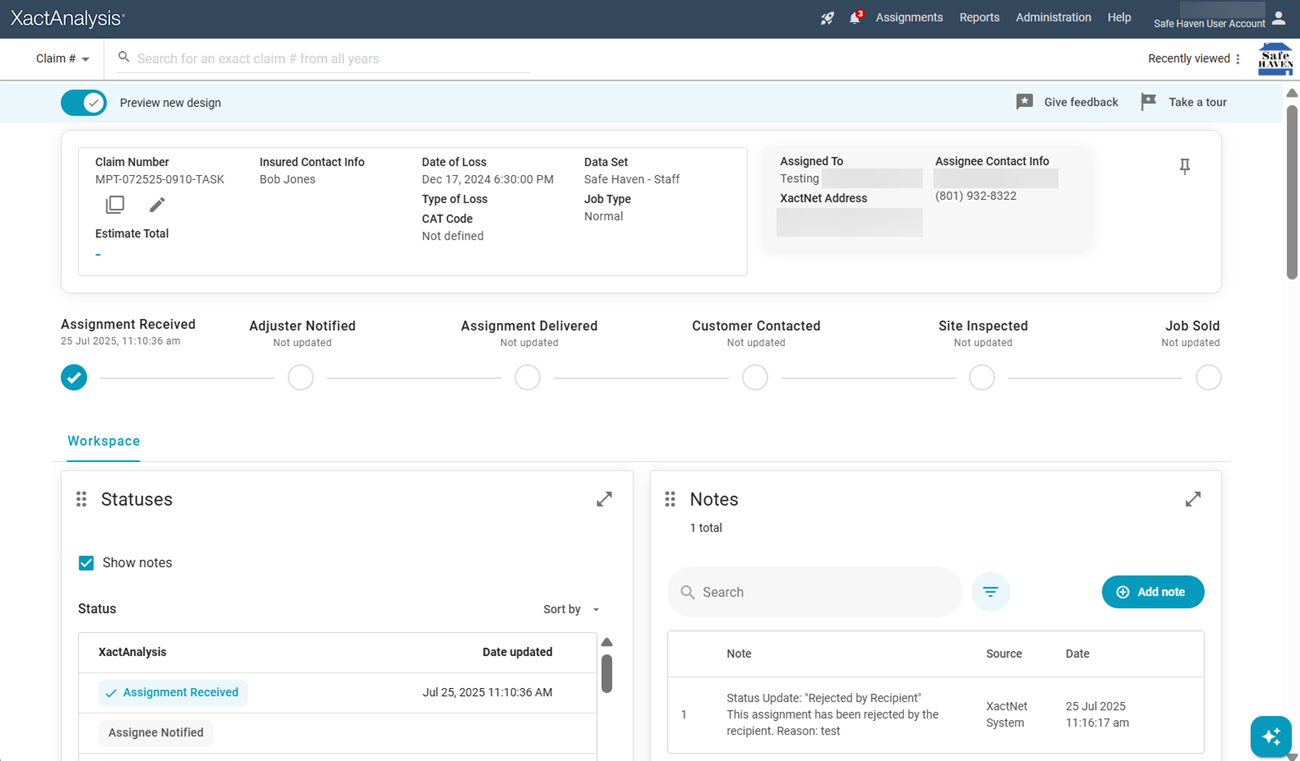The image size is (1300, 761).
Task: Uncheck the Show notes checkbox
Action: 87,563
